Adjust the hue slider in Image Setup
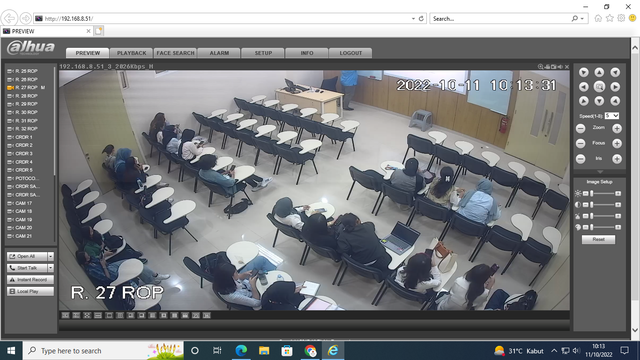This screenshot has height=360, width=640. click(x=602, y=227)
